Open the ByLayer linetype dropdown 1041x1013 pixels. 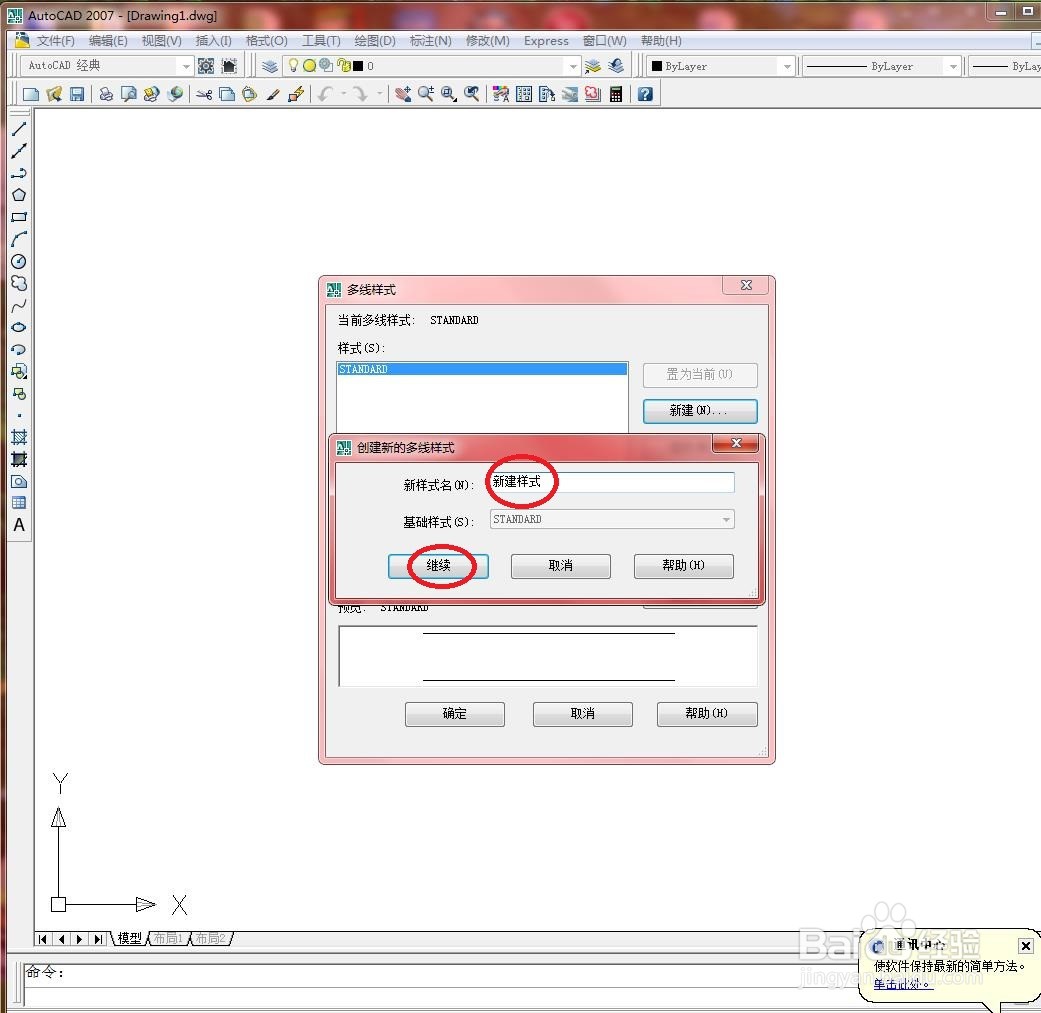point(953,66)
